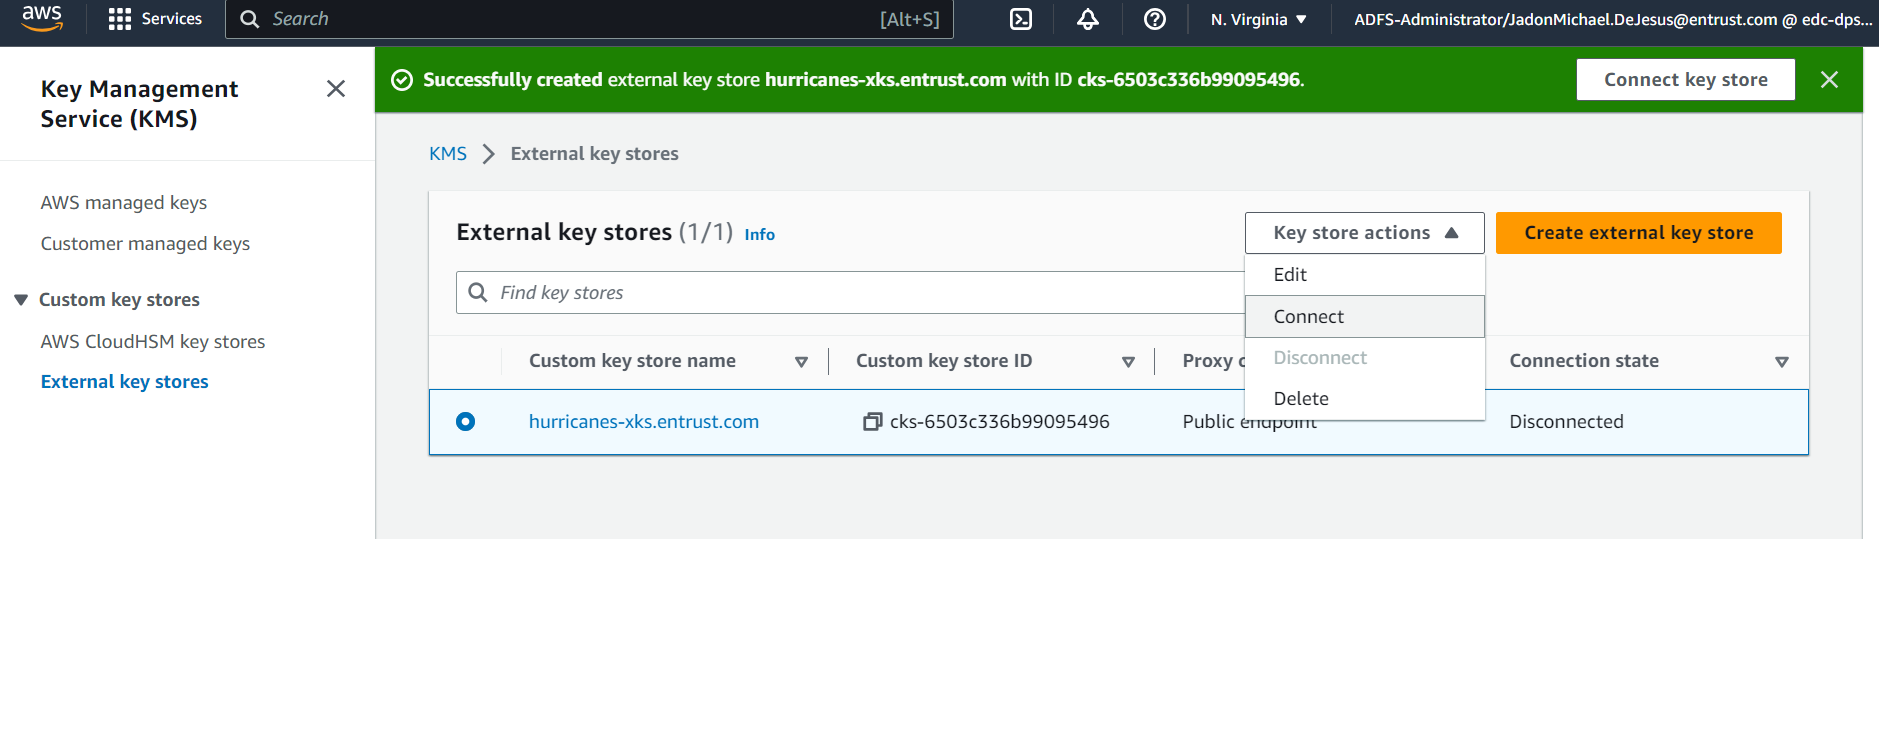The height and width of the screenshot is (736, 1879).
Task: Select the hurricanes-xks.entrust.com radio button
Action: pyautogui.click(x=465, y=422)
